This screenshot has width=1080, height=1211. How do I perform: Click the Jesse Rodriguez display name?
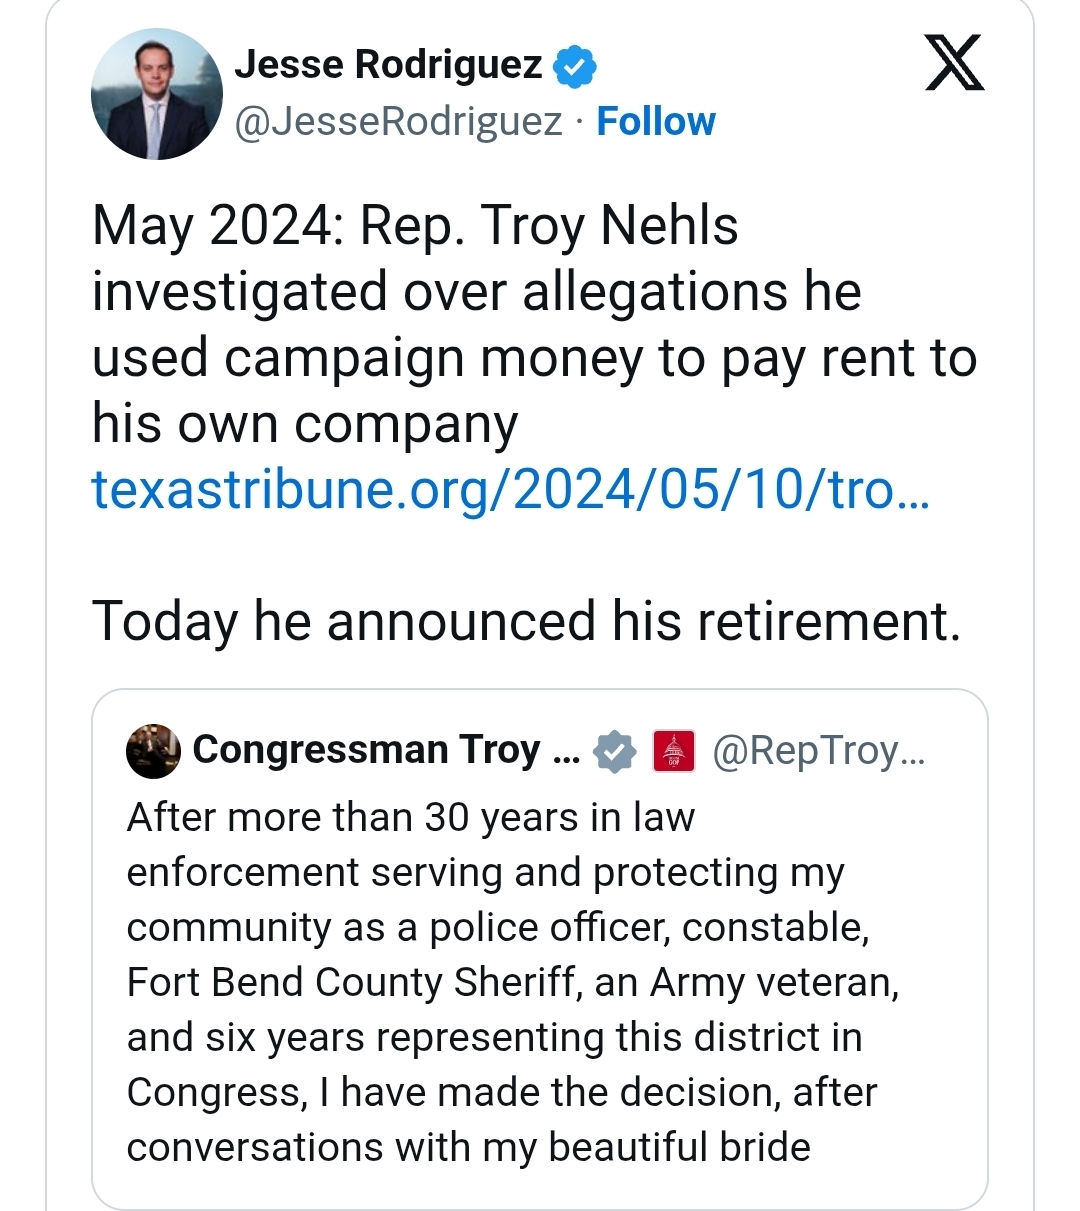pos(388,65)
